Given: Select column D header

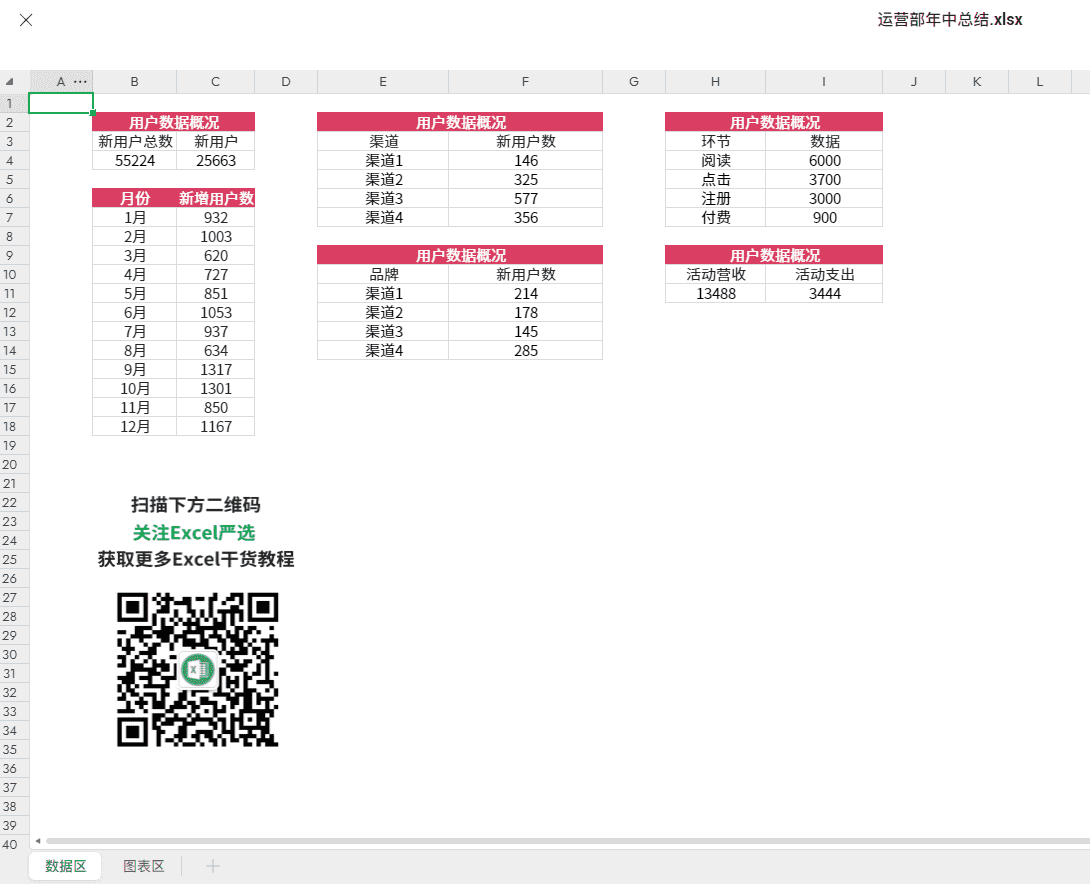Looking at the screenshot, I should 286,82.
